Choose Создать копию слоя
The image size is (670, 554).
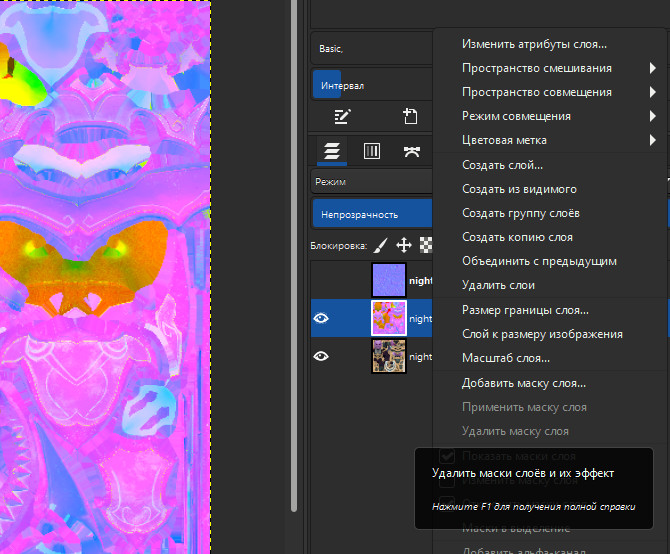[550, 237]
